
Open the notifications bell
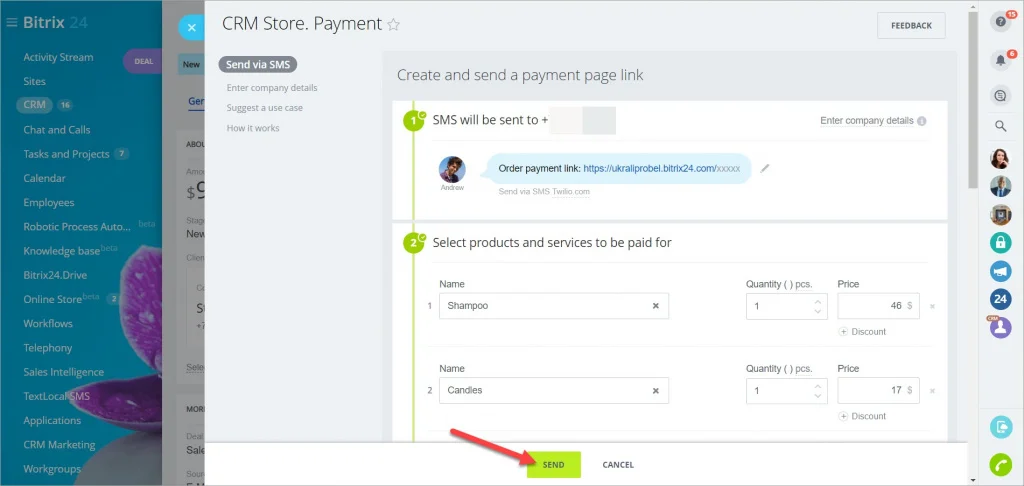(1000, 60)
